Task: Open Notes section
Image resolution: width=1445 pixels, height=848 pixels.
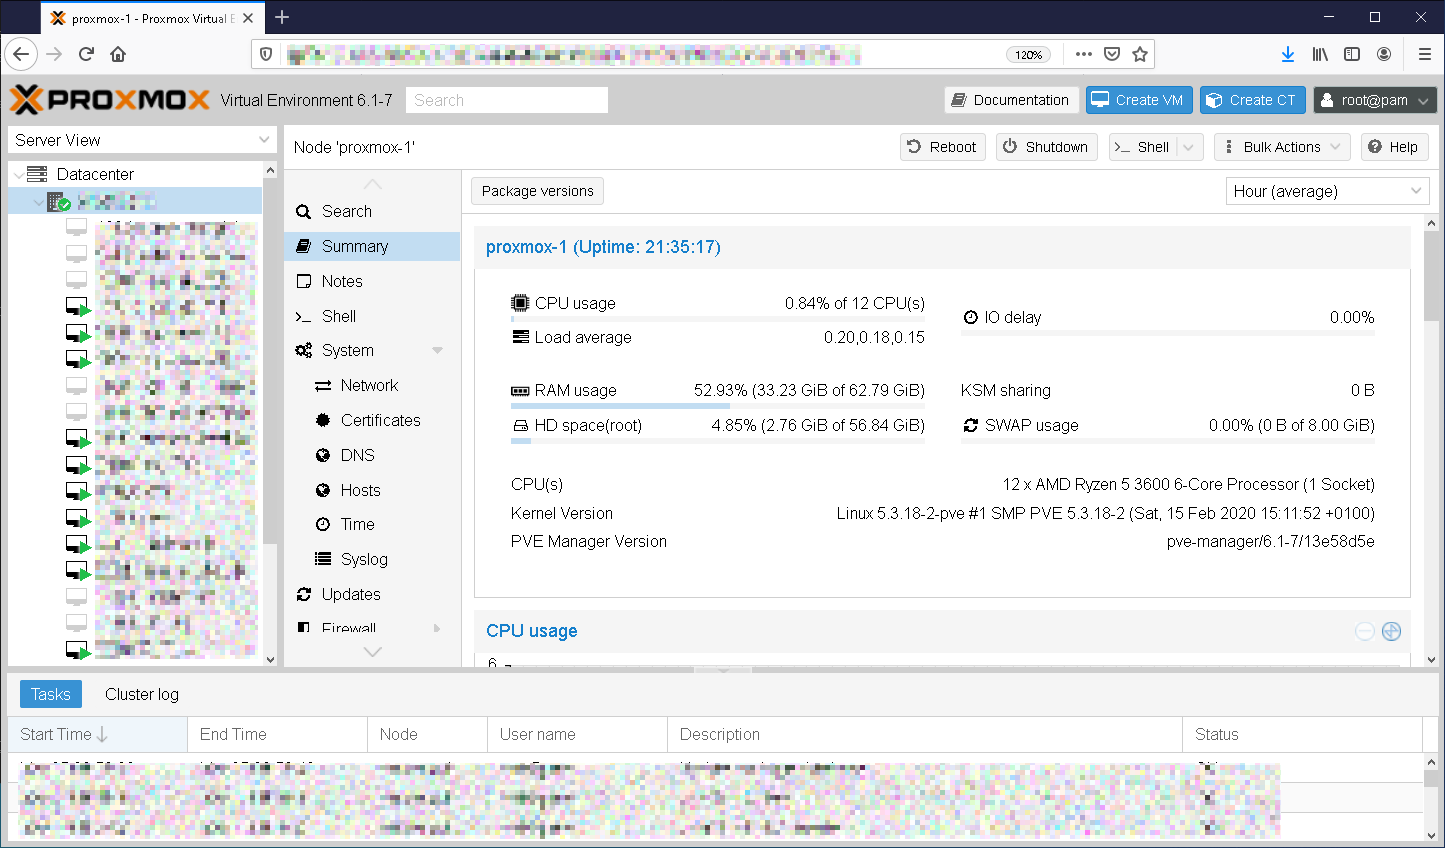Action: [372, 281]
